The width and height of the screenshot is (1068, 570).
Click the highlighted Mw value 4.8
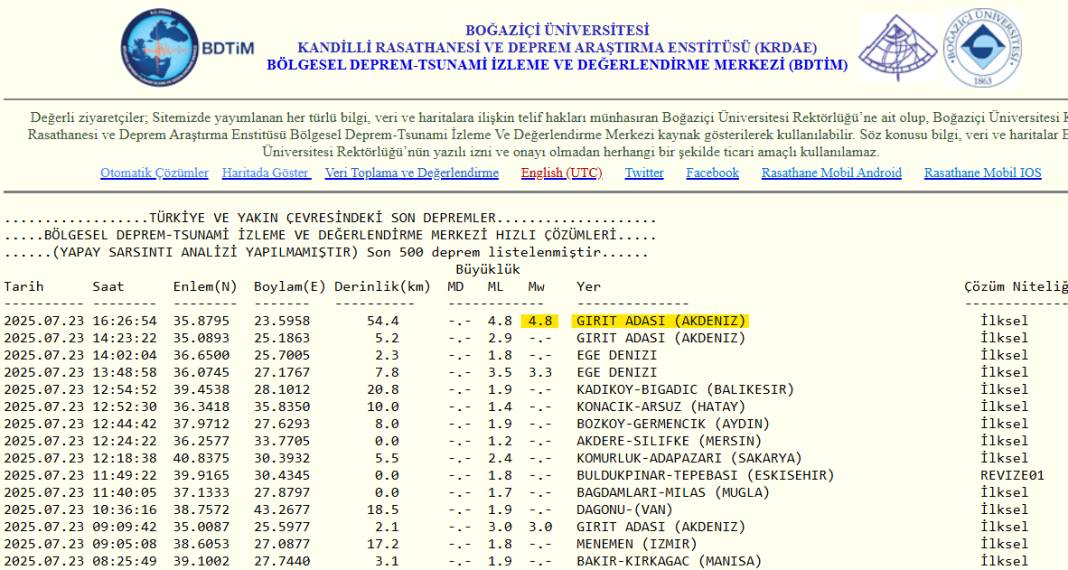click(x=539, y=321)
